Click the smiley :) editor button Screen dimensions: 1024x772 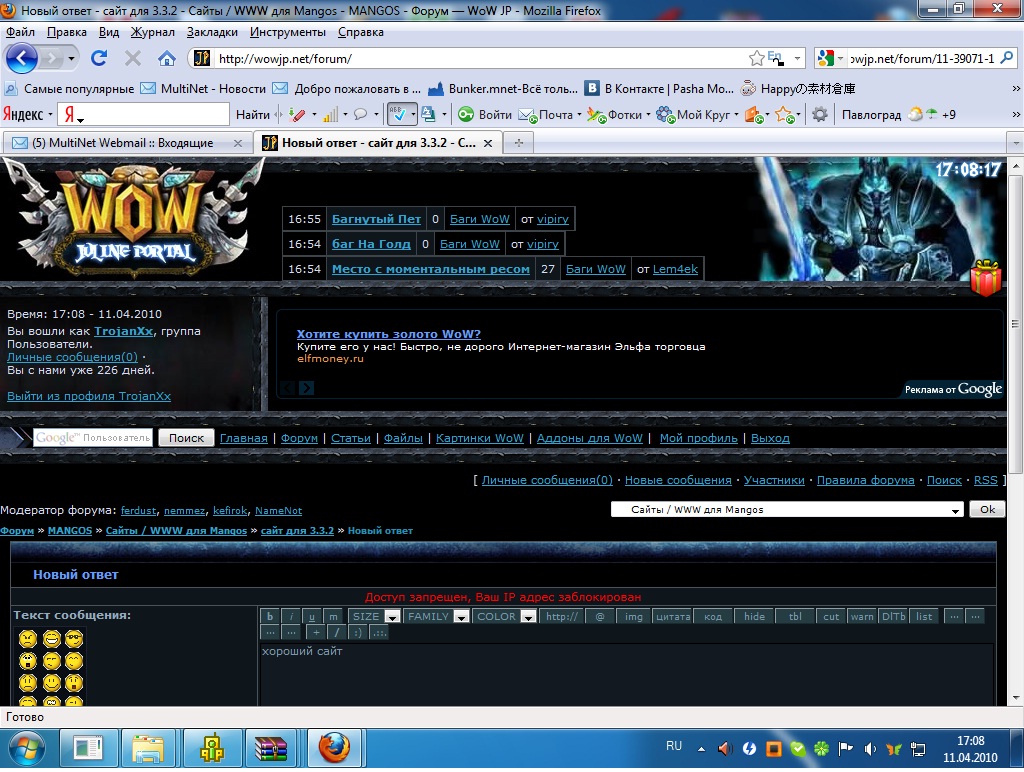pyautogui.click(x=357, y=632)
